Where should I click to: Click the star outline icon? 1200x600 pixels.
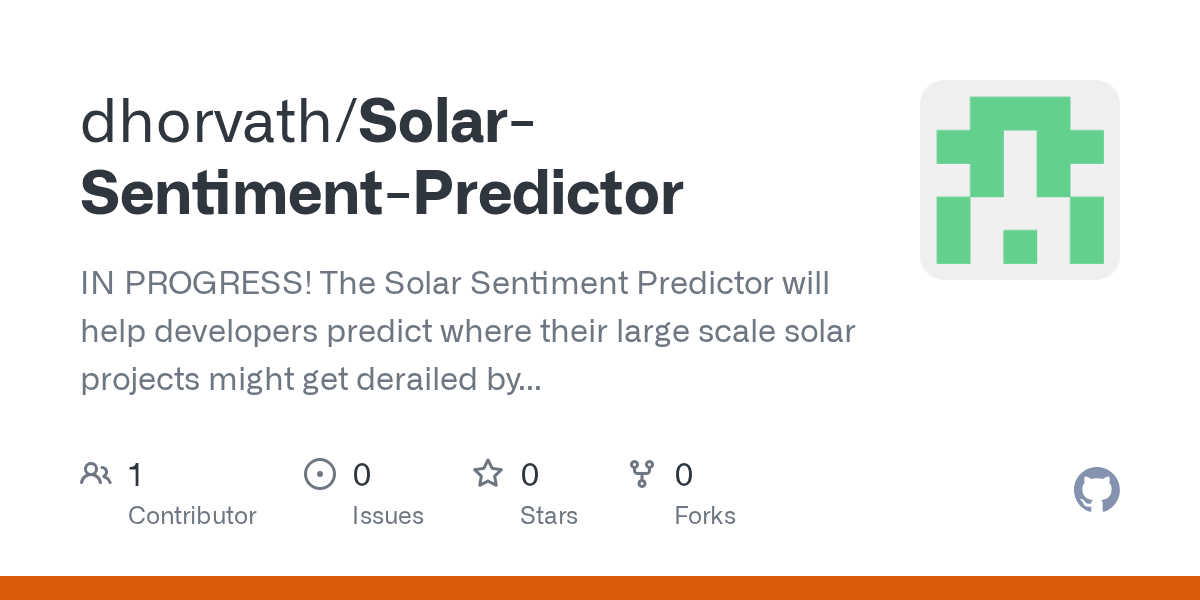click(x=488, y=473)
